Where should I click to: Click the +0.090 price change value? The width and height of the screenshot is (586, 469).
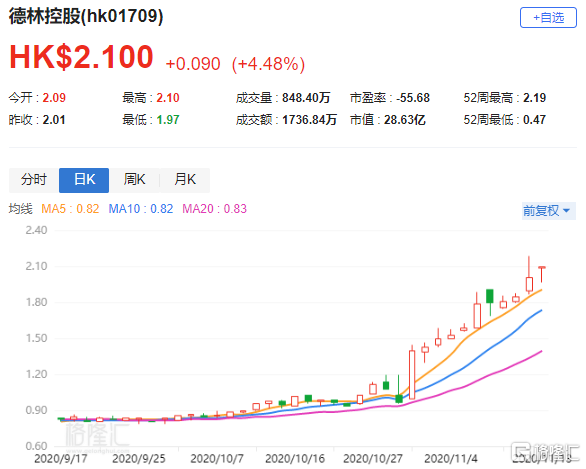pyautogui.click(x=193, y=64)
